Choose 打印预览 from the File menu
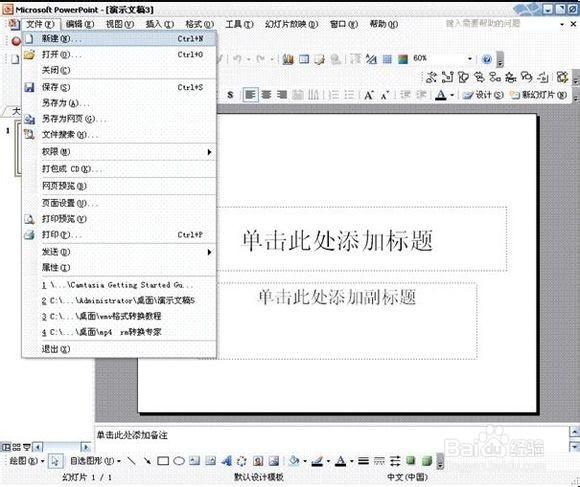580x487 pixels. point(119,219)
